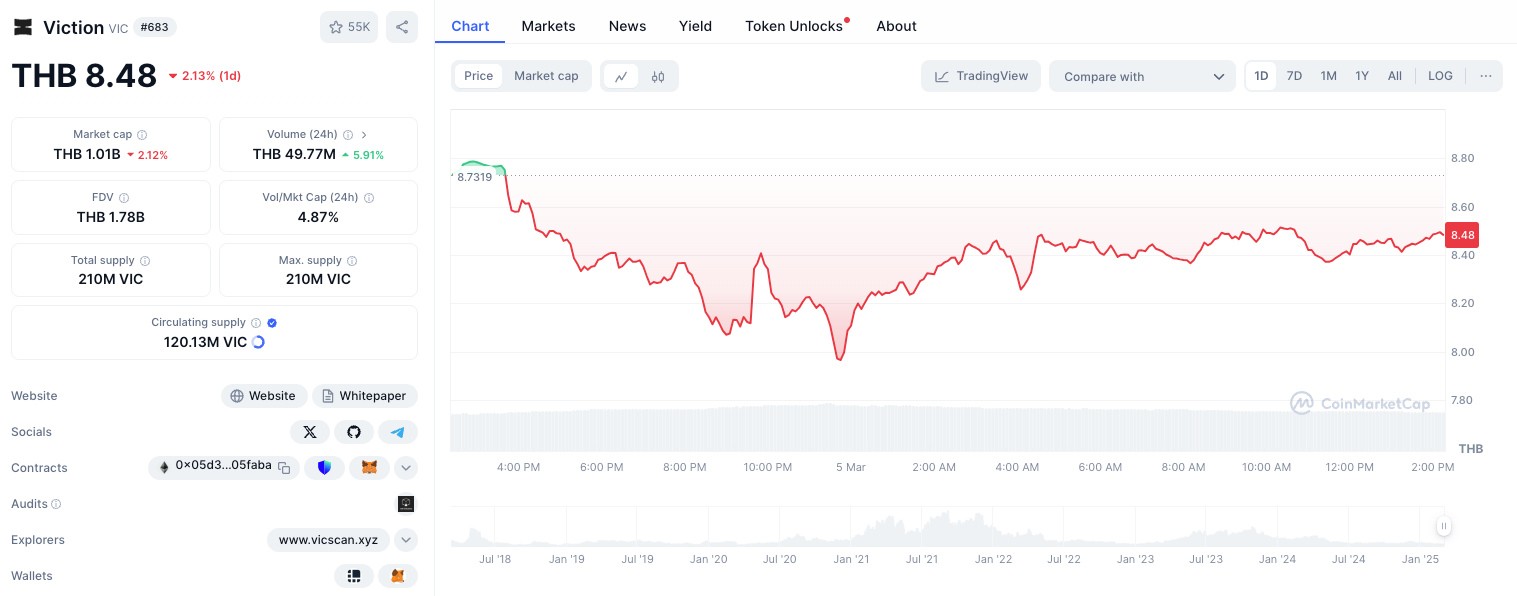The width and height of the screenshot is (1517, 596).
Task: Switch to candlestick chart view
Action: (658, 76)
